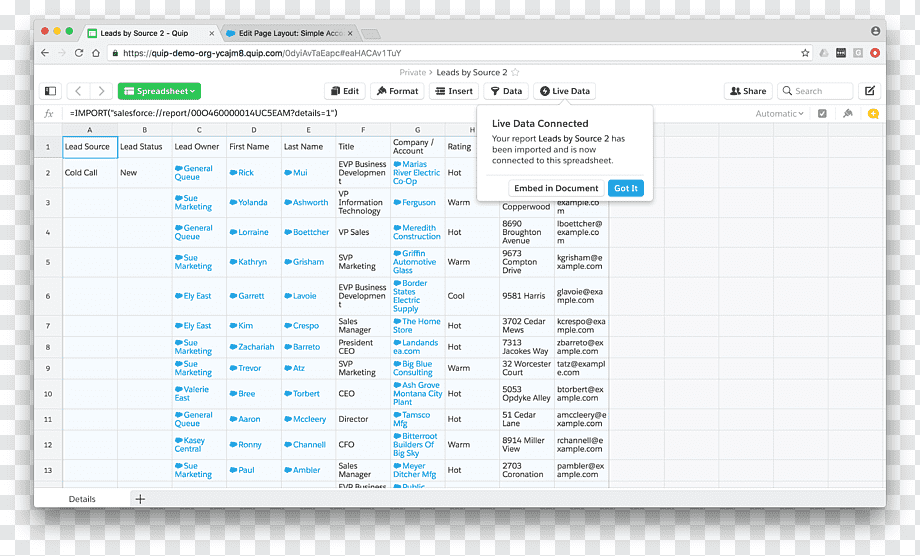The height and width of the screenshot is (556, 920).
Task: Open the Spreadsheet dropdown
Action: pos(159,91)
